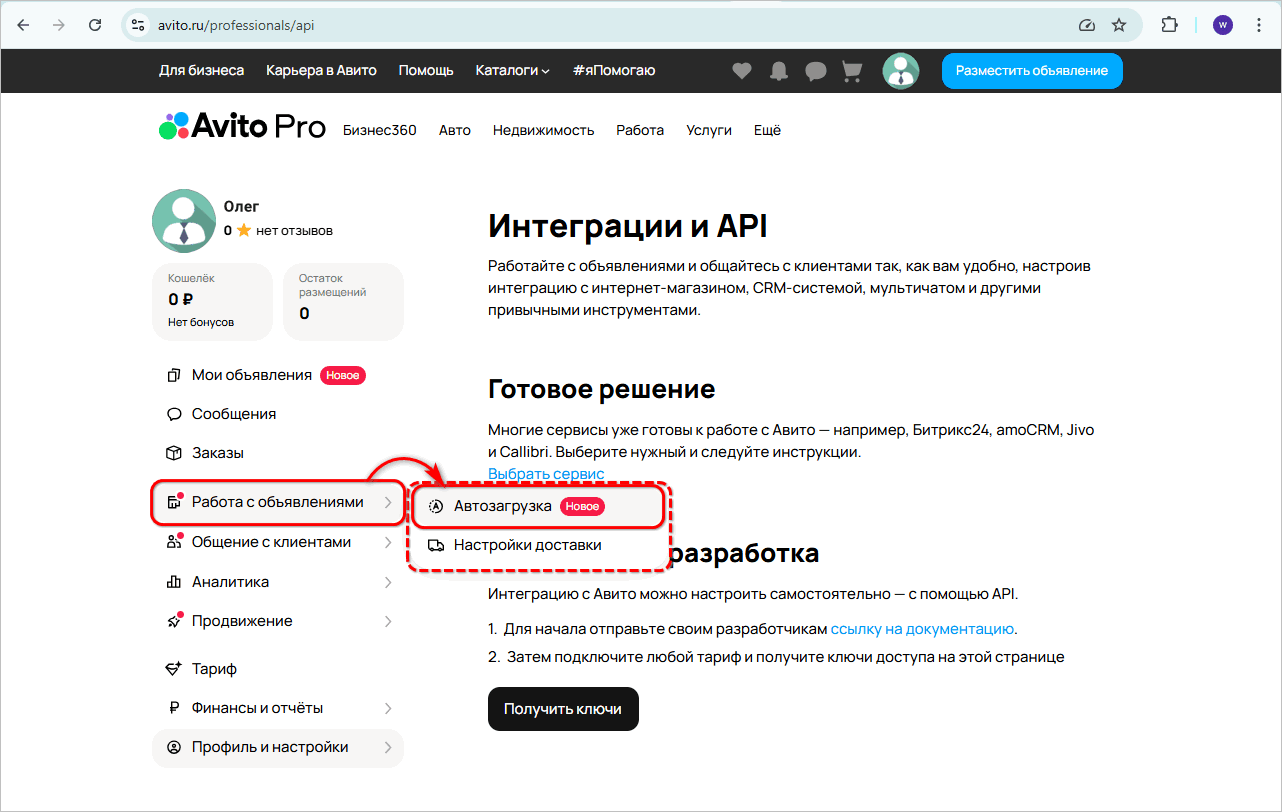Open Автозагрузка via its circular icon

[x=436, y=506]
